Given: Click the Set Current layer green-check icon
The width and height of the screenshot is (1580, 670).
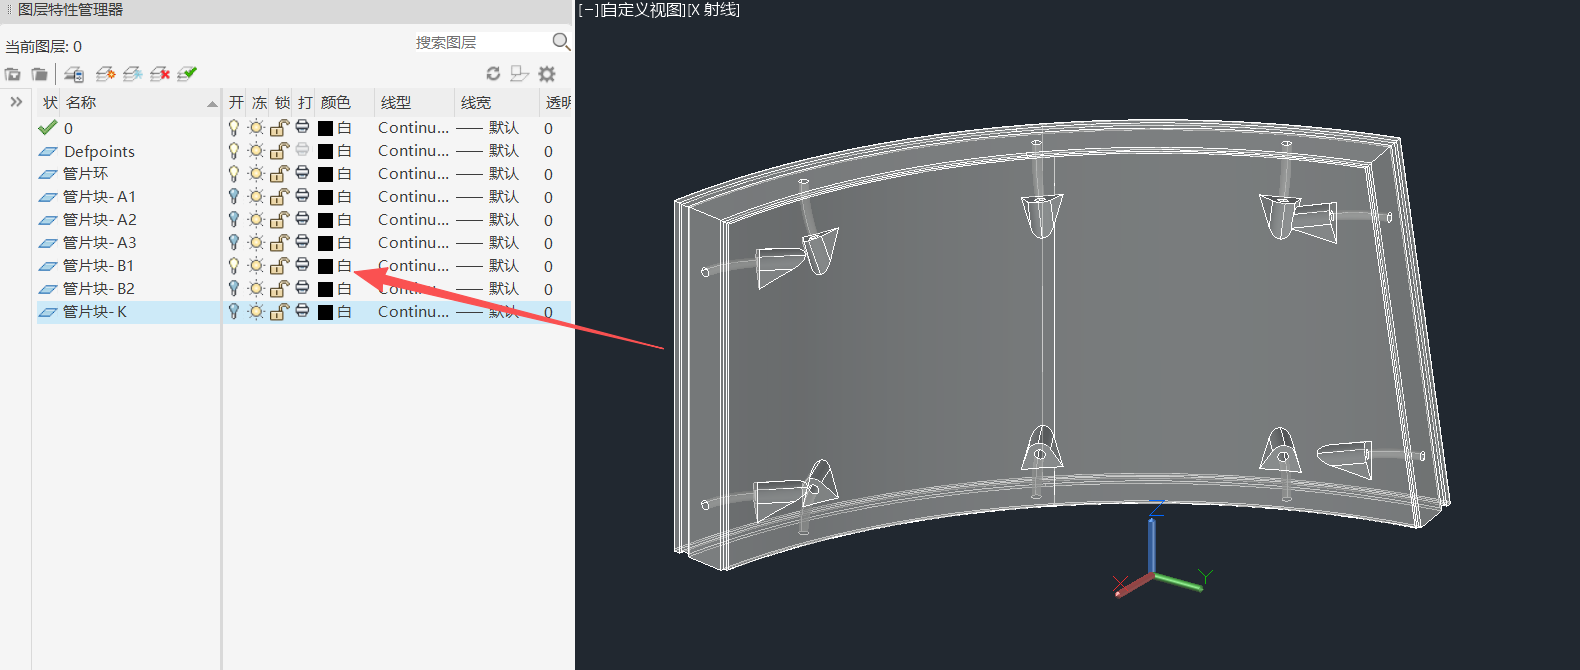Looking at the screenshot, I should coord(187,74).
